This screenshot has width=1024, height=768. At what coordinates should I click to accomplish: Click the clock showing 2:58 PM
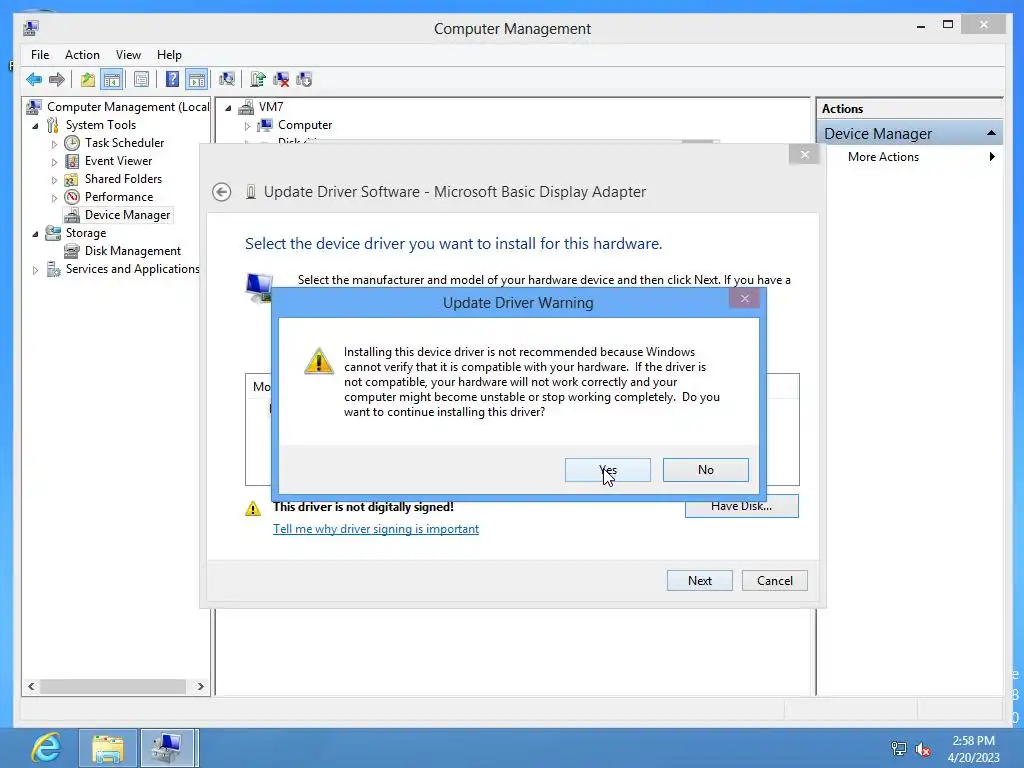[x=973, y=741]
